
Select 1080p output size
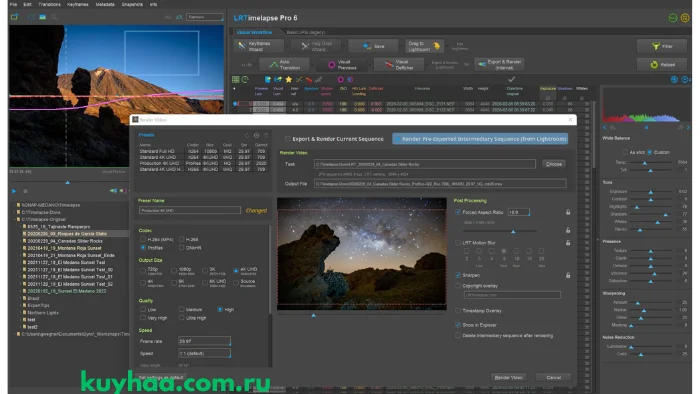pos(174,270)
